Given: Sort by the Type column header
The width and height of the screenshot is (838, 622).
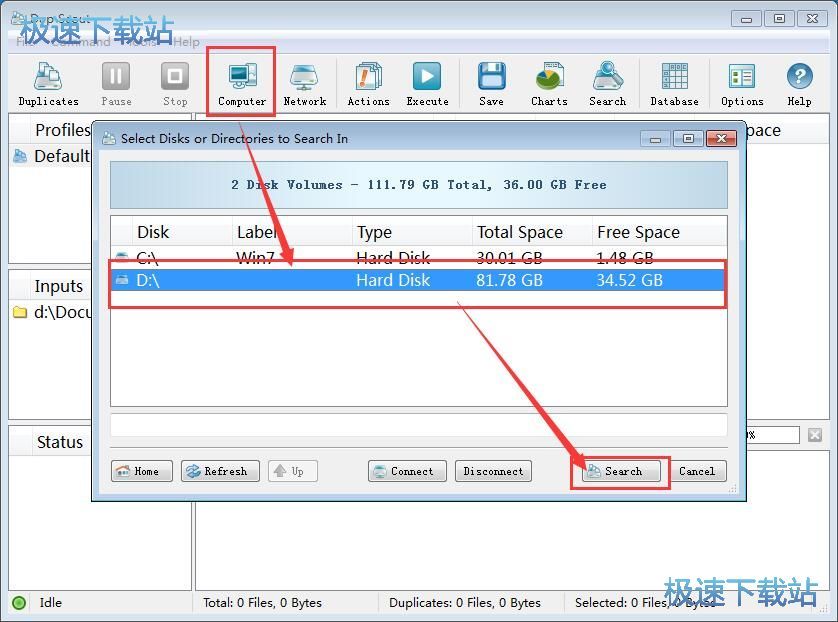Looking at the screenshot, I should coord(413,232).
